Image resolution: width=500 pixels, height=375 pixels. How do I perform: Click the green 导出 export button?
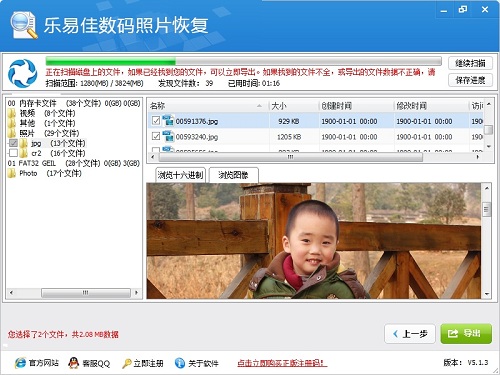click(466, 334)
